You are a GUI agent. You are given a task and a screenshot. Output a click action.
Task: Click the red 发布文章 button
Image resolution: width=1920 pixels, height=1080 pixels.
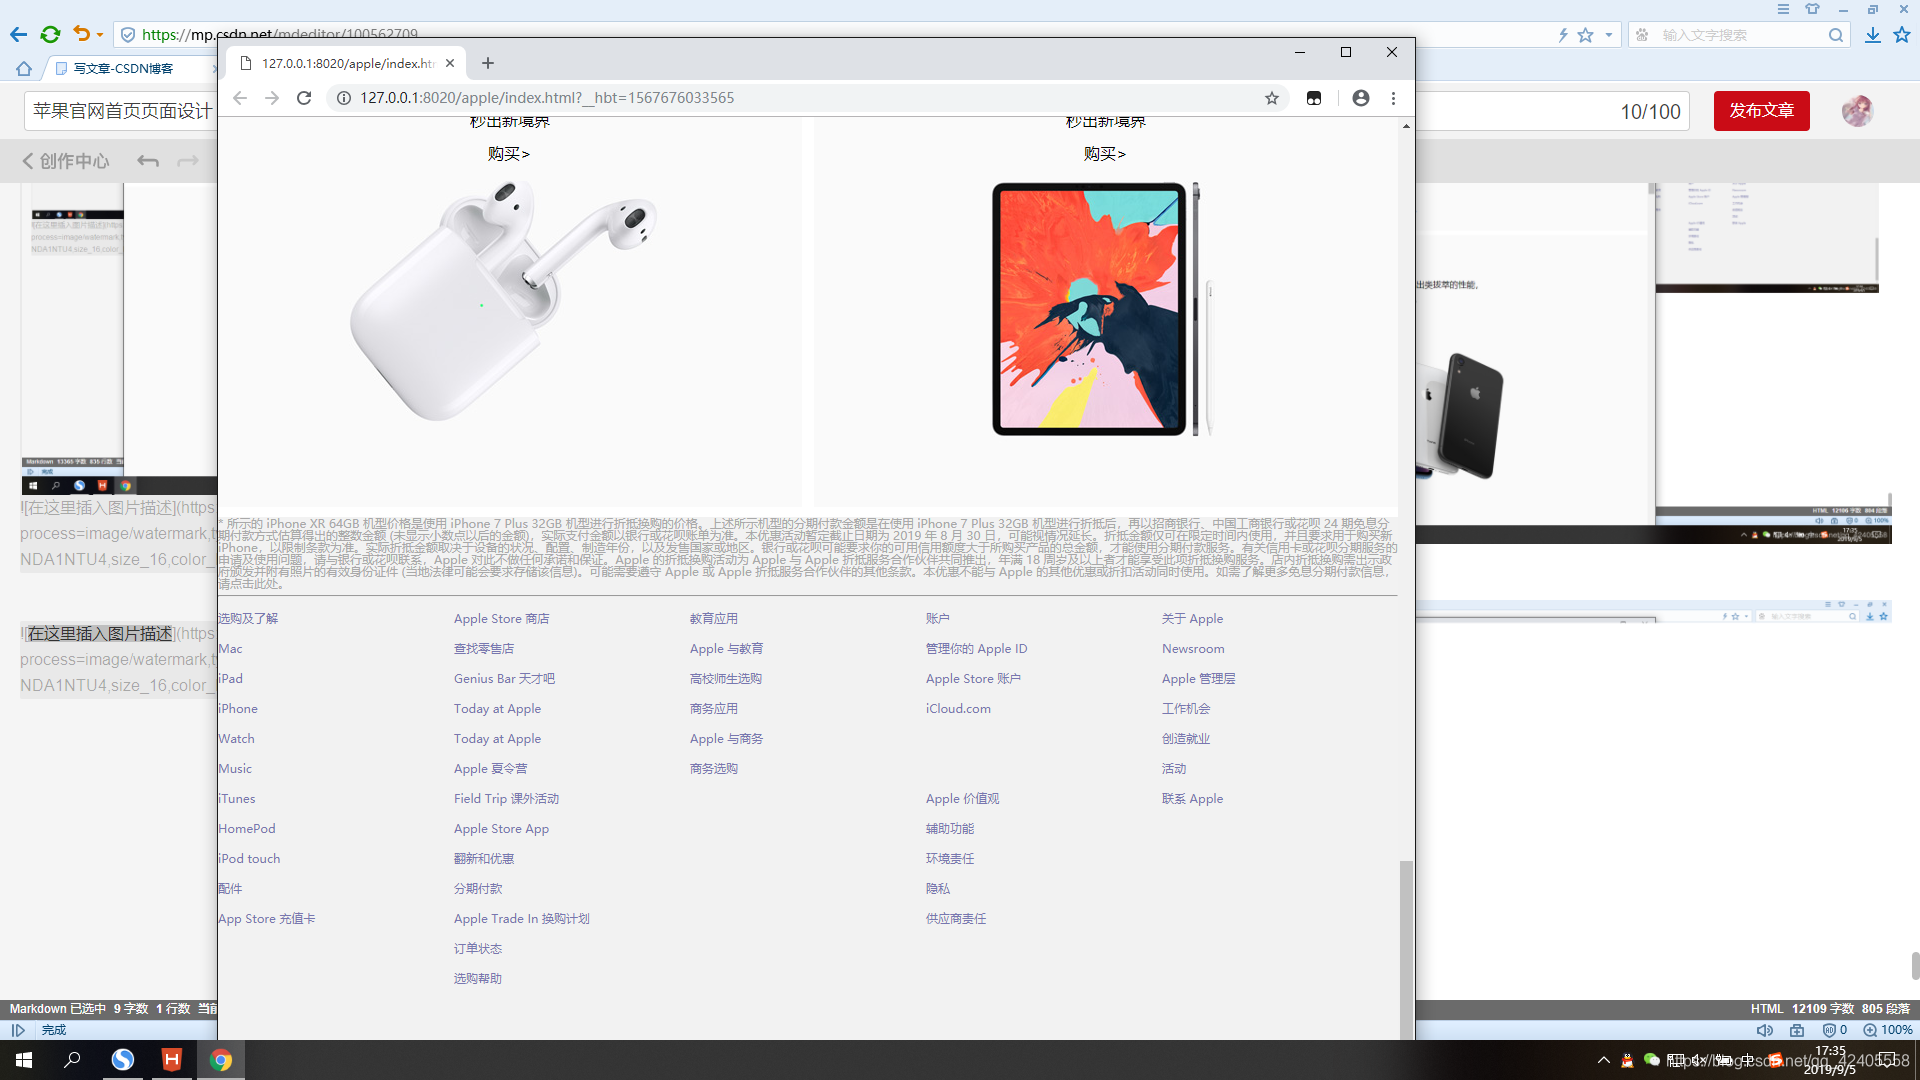[x=1761, y=111]
